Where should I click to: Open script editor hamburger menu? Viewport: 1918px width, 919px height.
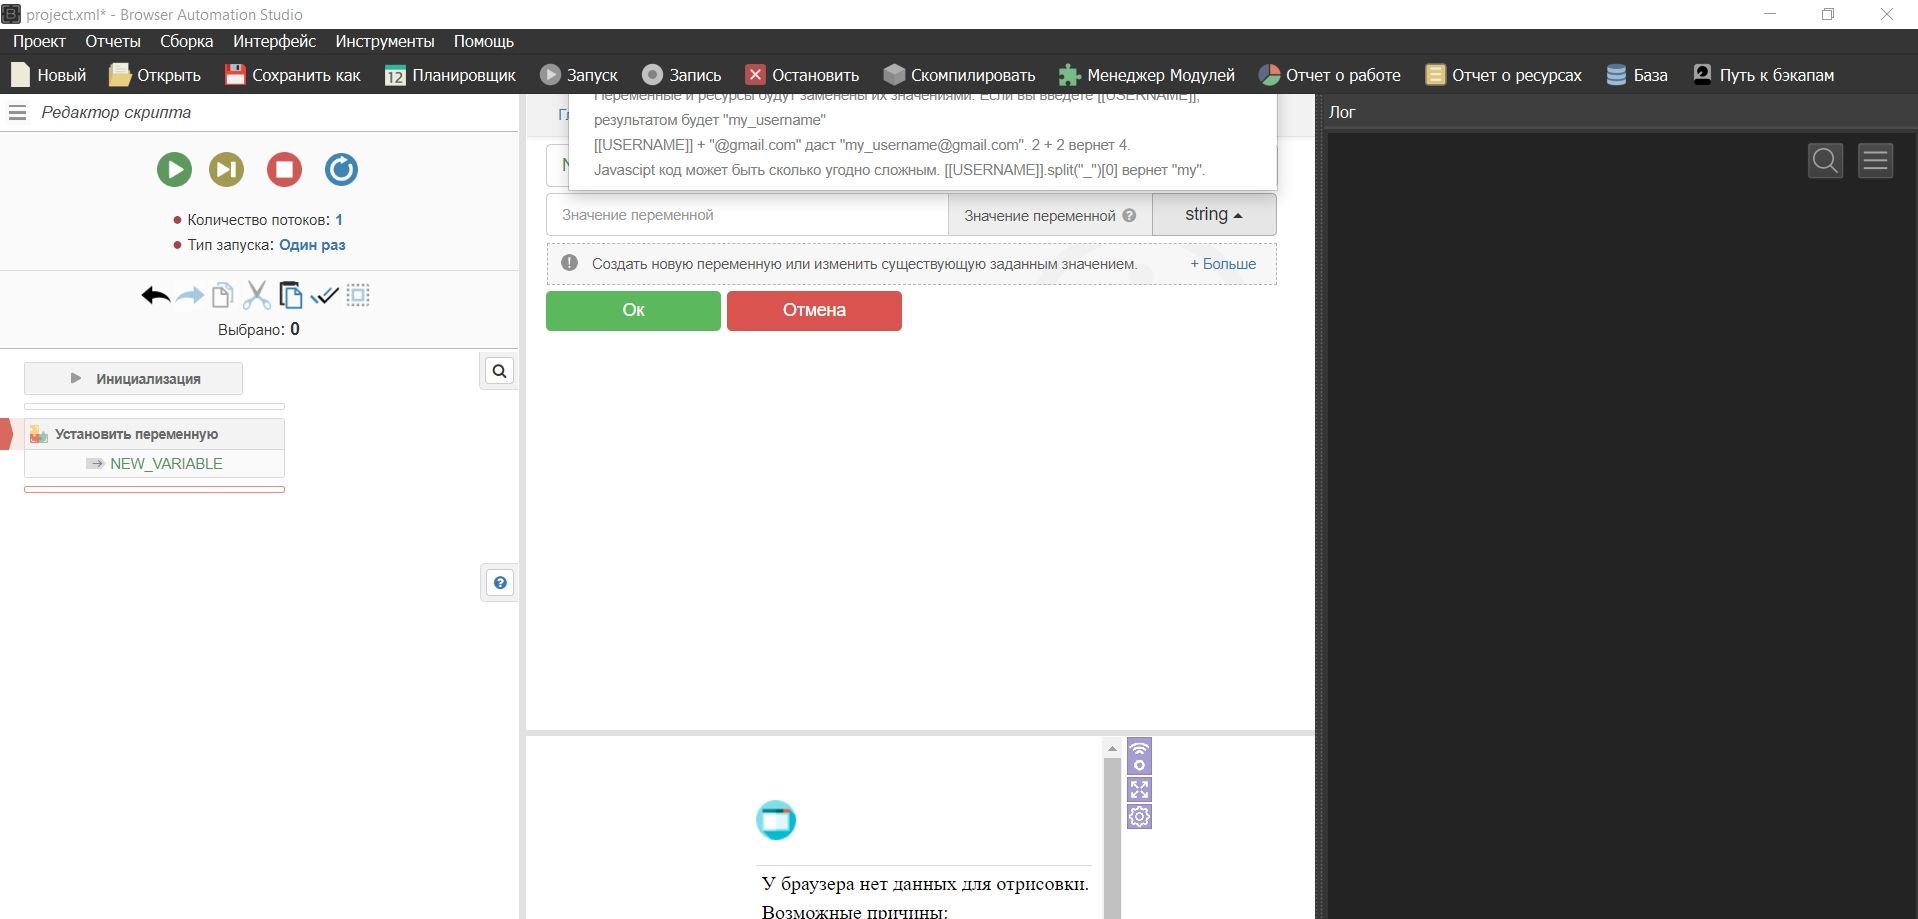click(17, 112)
